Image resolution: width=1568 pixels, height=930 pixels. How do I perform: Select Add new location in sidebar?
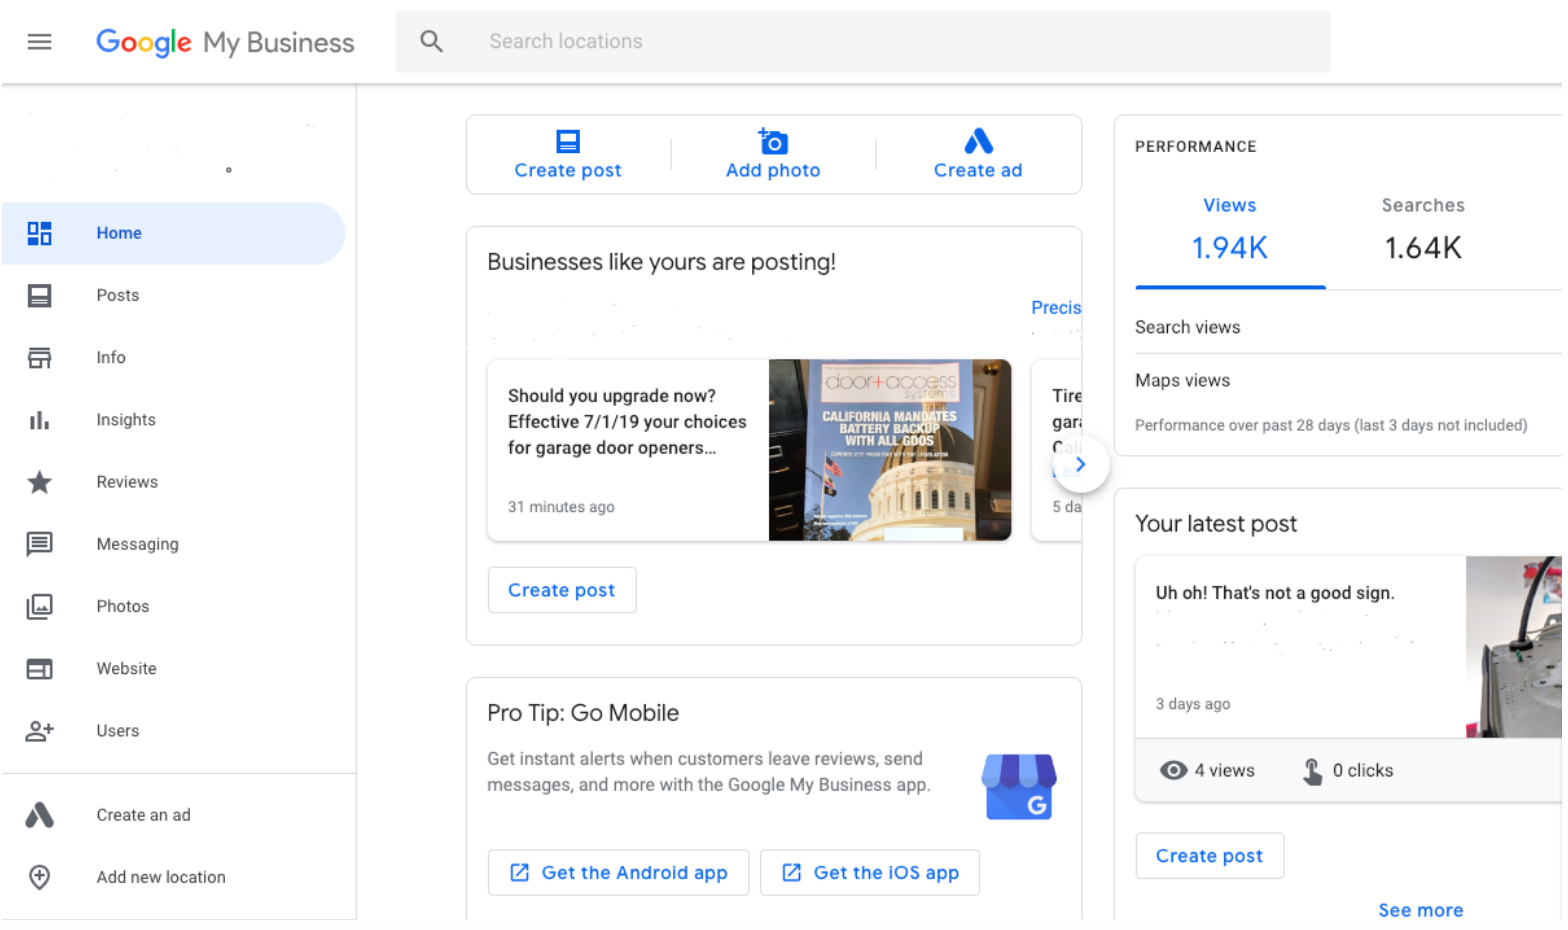161,877
